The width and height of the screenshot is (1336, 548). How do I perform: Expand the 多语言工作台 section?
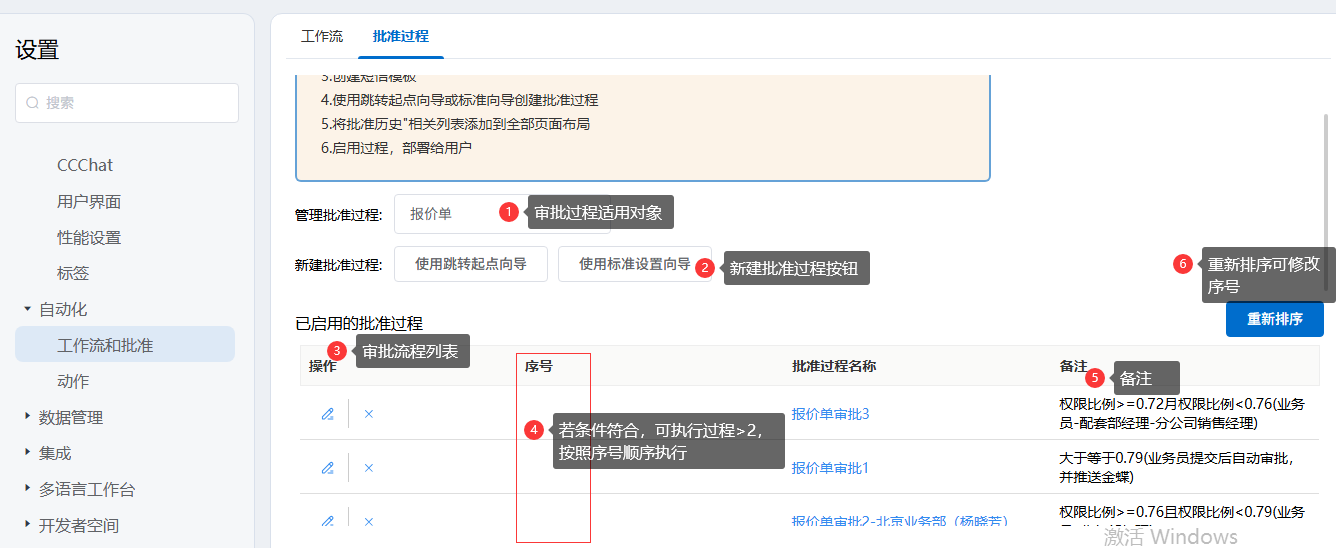click(x=28, y=490)
